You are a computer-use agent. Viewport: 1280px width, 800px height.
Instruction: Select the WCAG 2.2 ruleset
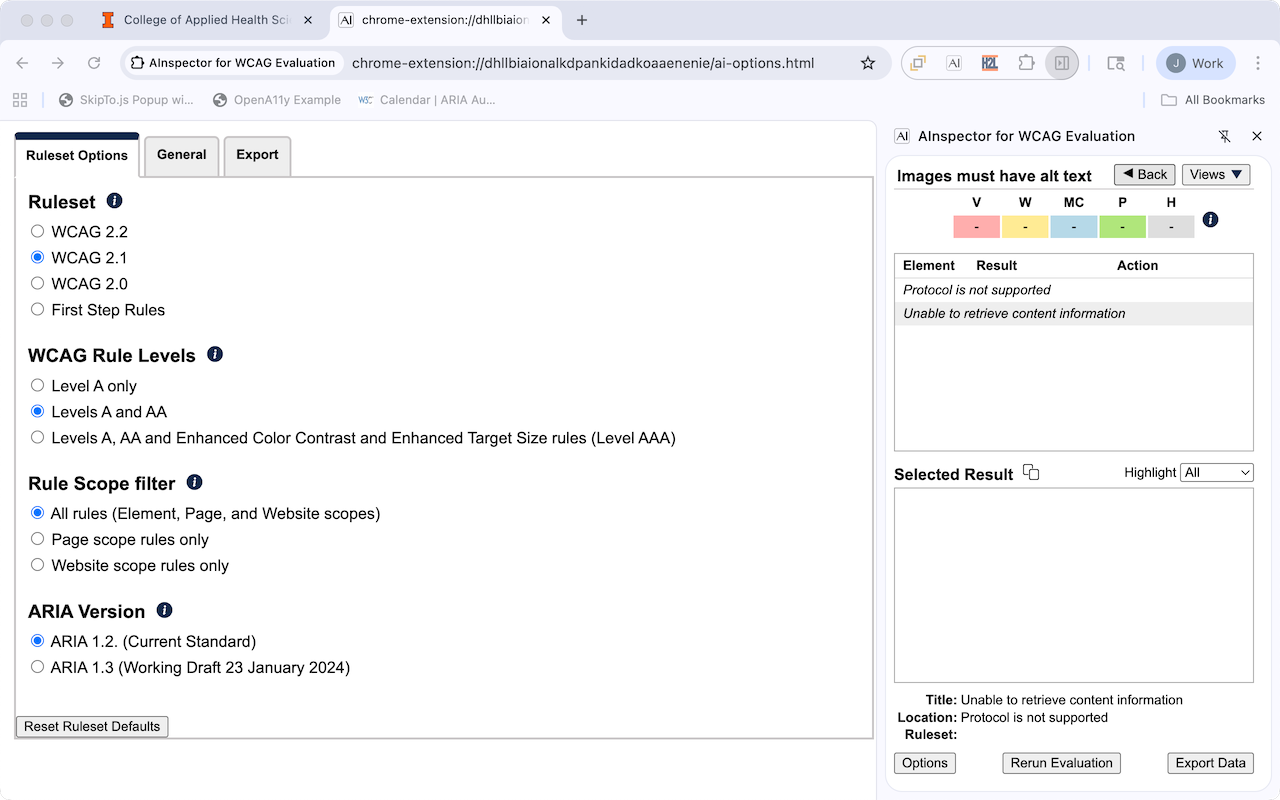38,231
